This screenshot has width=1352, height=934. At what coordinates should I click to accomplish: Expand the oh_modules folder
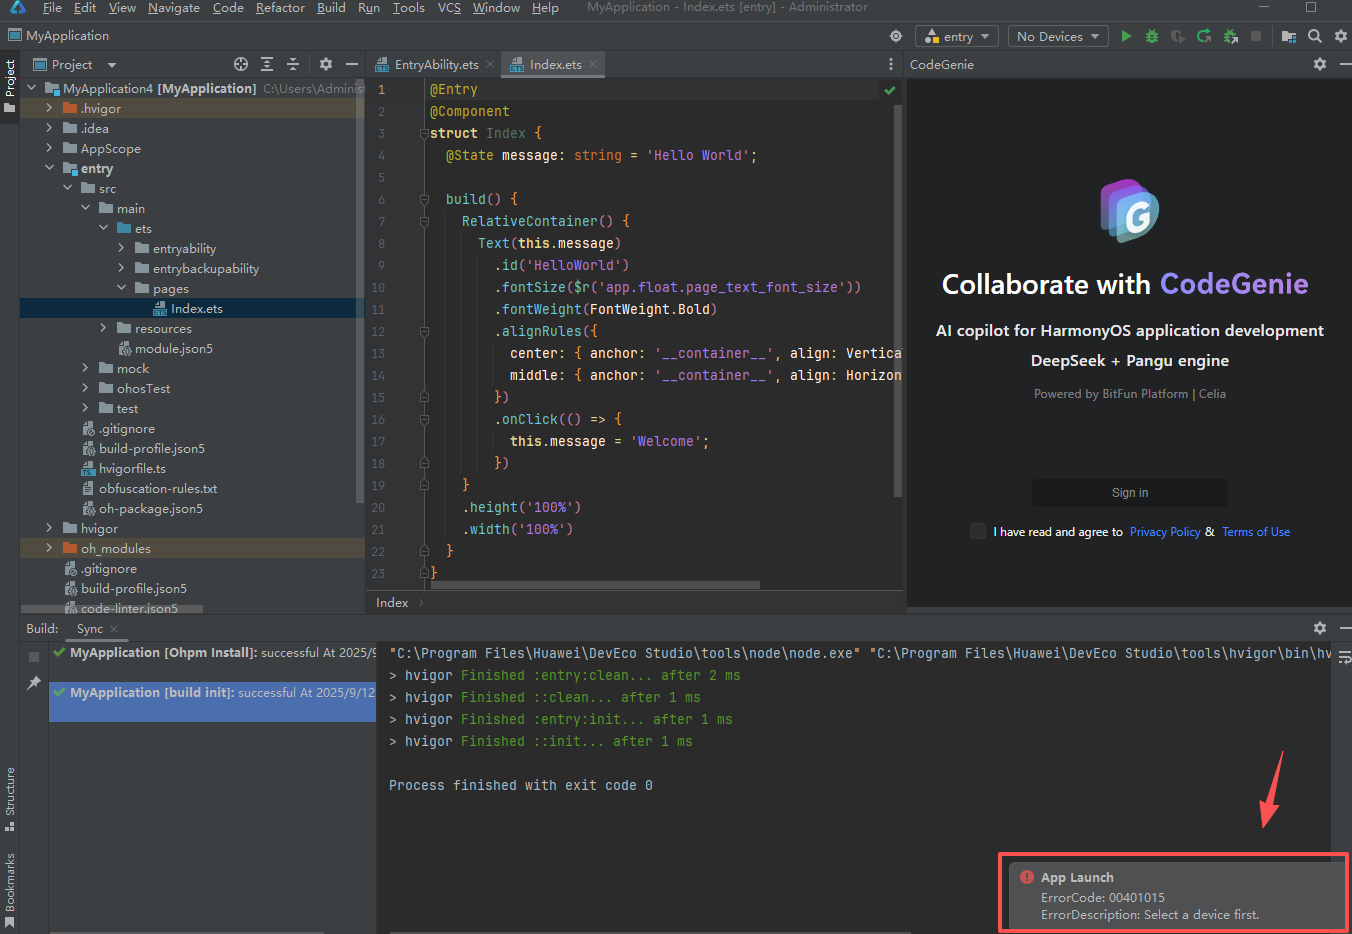49,548
